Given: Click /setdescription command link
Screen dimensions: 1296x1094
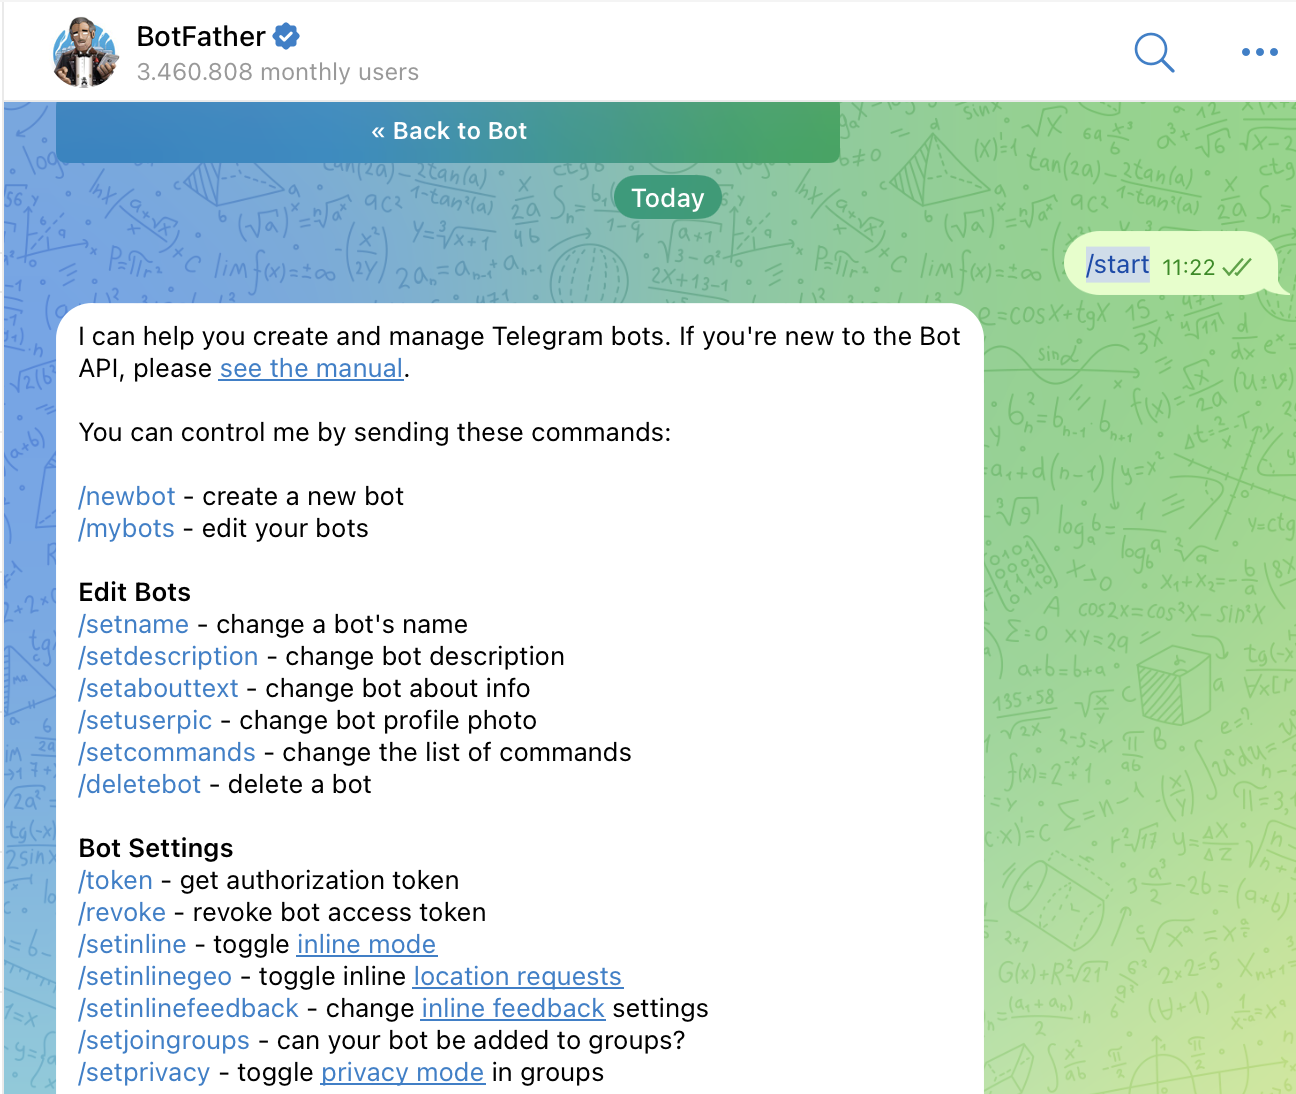Looking at the screenshot, I should tap(168, 656).
